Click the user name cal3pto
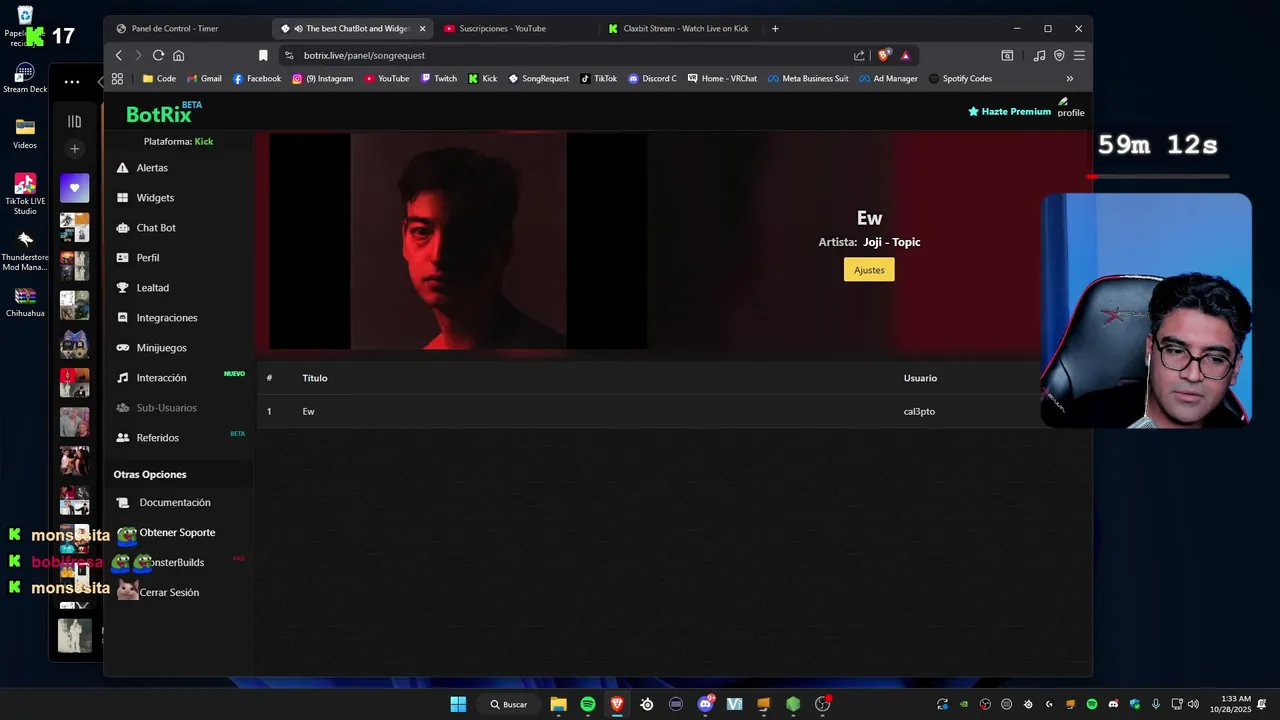This screenshot has width=1280, height=720. coord(919,411)
